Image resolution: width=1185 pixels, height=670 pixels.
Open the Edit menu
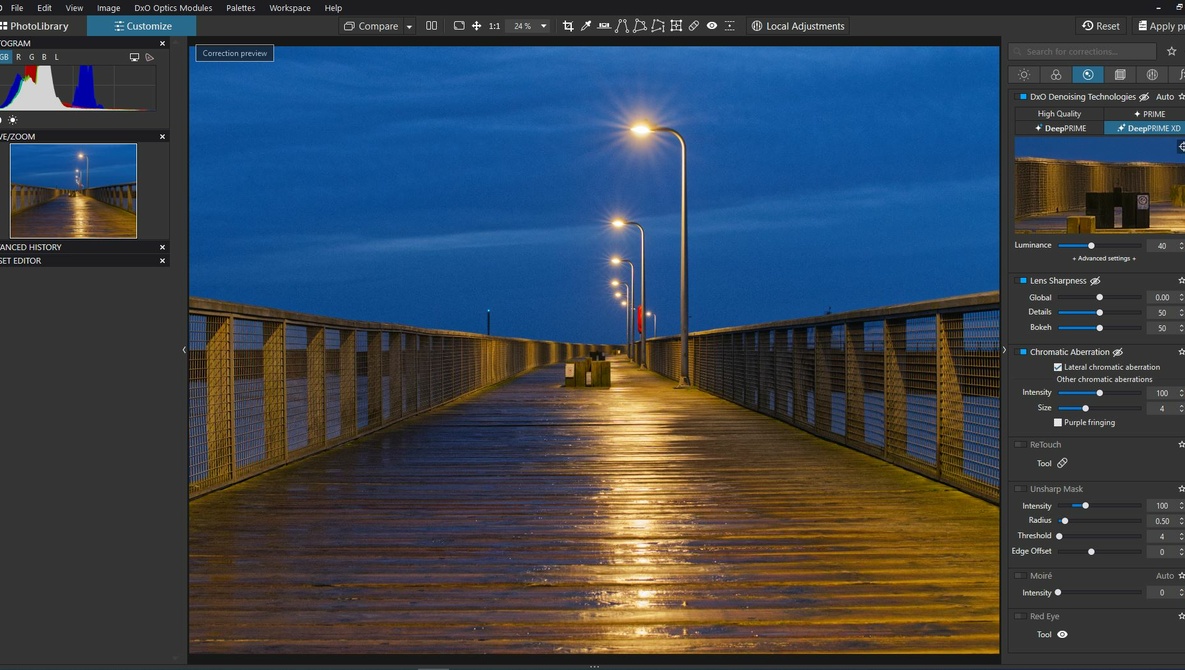pos(45,8)
